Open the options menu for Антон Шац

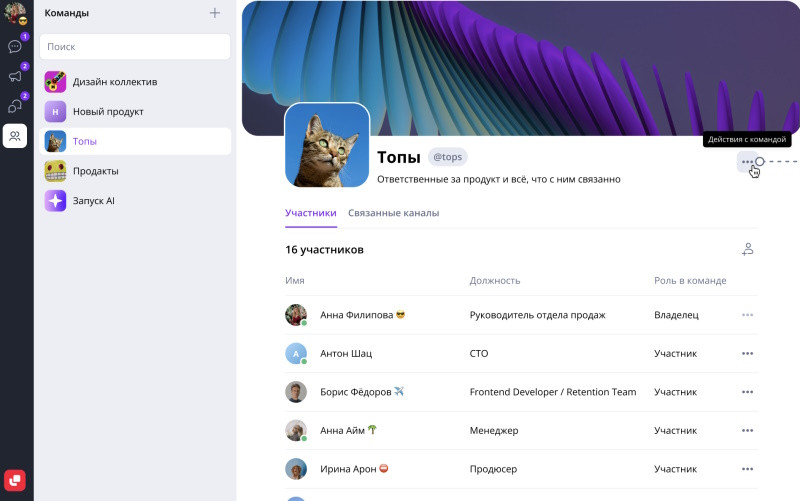(x=747, y=354)
